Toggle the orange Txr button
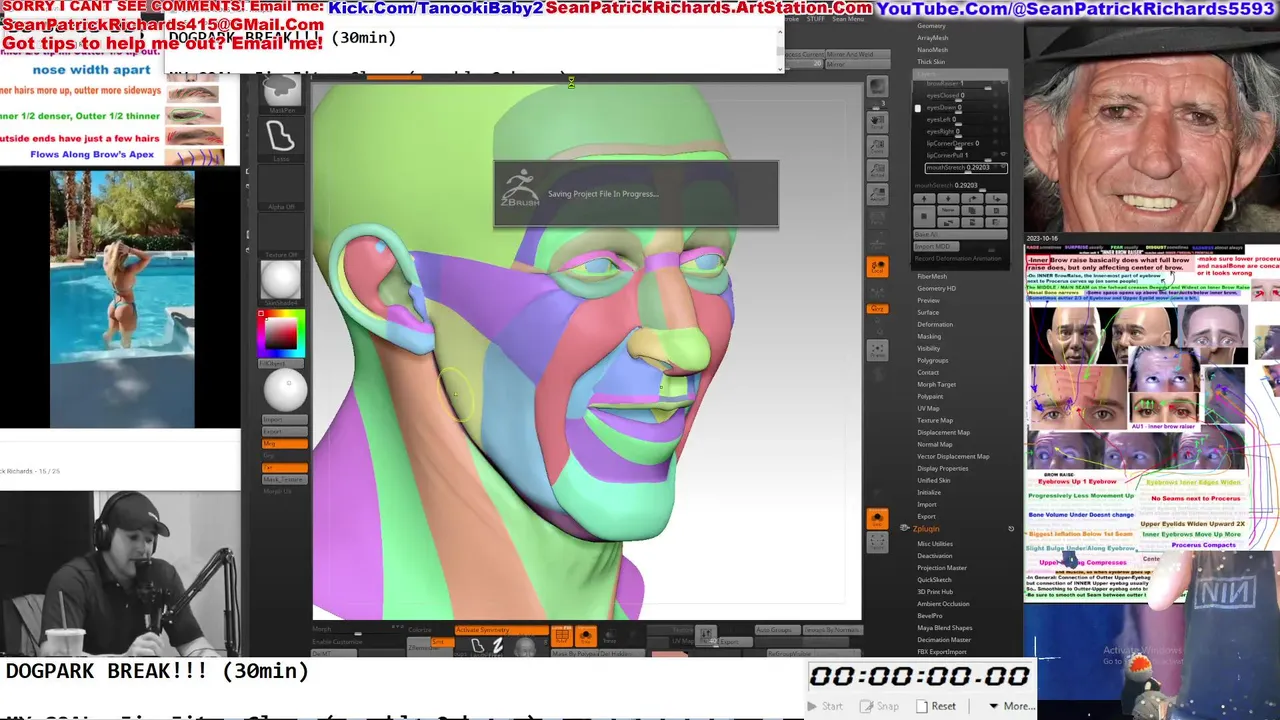 [284, 467]
